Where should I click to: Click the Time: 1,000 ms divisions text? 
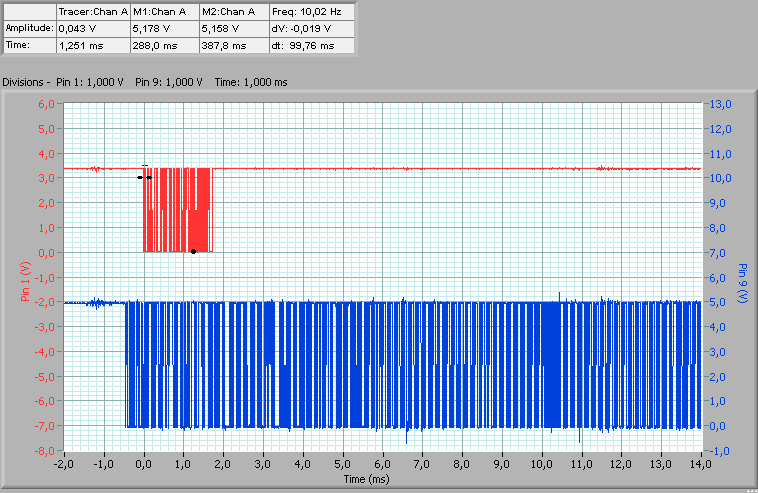[252, 81]
